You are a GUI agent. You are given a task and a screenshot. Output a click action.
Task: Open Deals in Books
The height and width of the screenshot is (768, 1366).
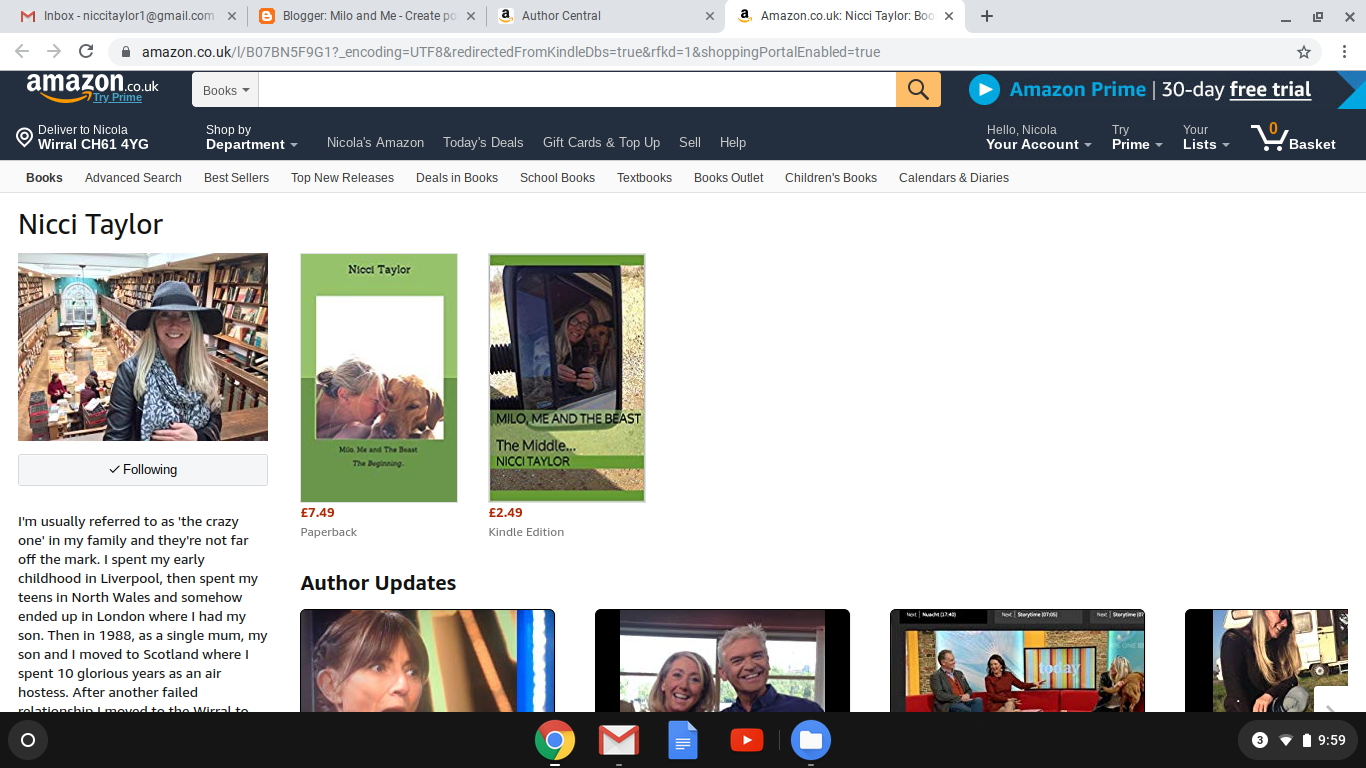point(457,178)
